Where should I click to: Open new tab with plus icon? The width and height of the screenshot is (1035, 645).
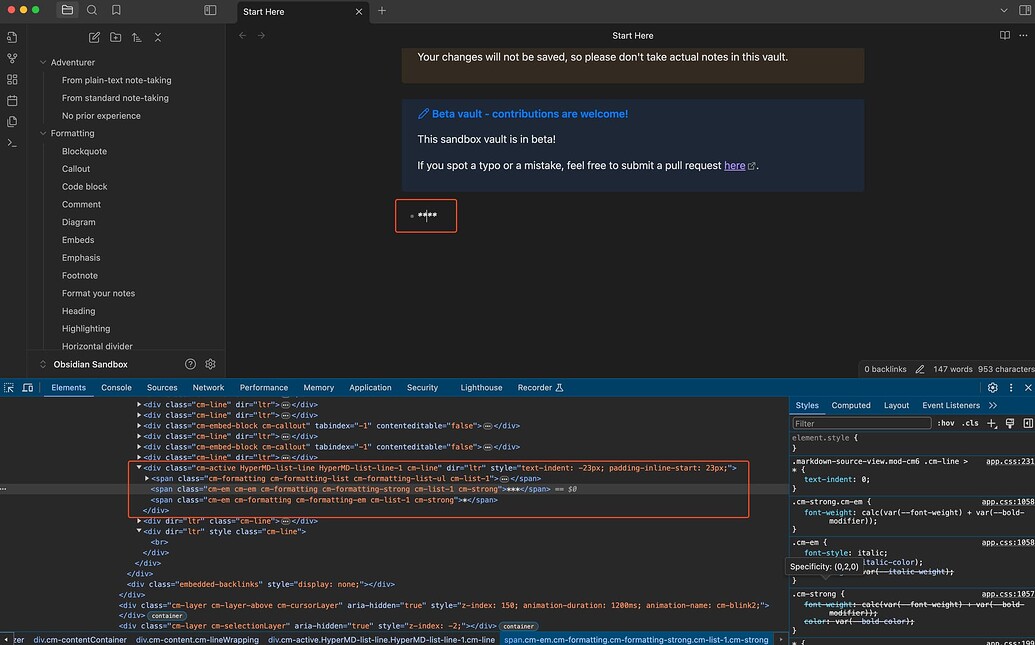[382, 11]
